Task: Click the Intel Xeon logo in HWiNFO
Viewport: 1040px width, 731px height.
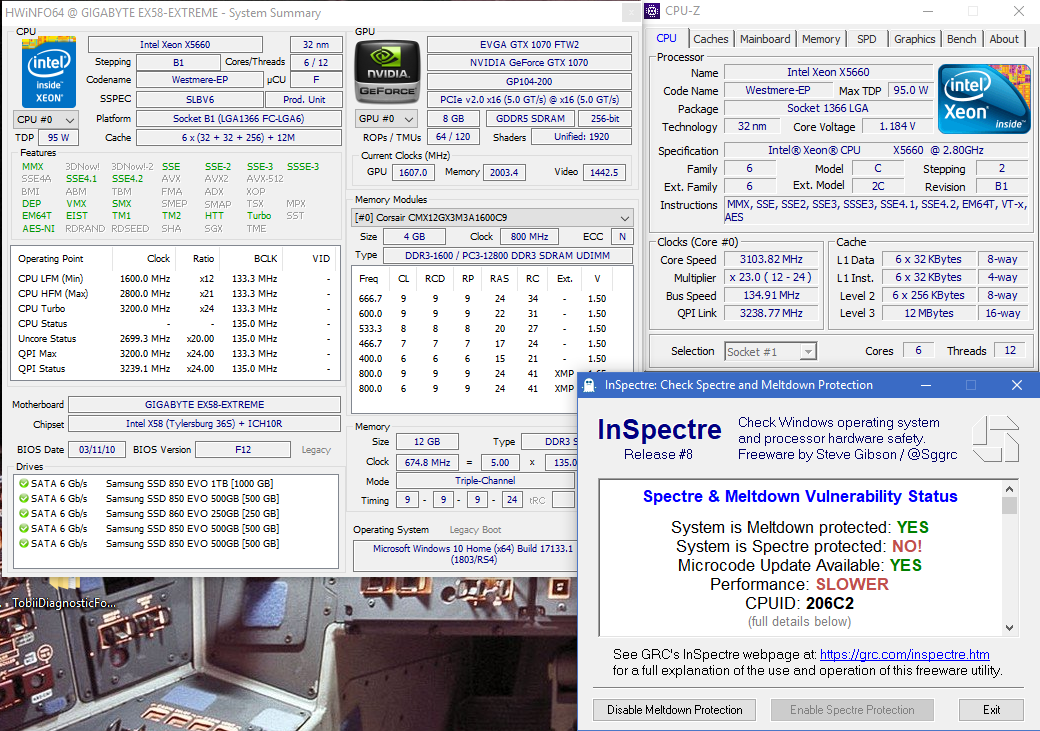Action: tap(48, 72)
